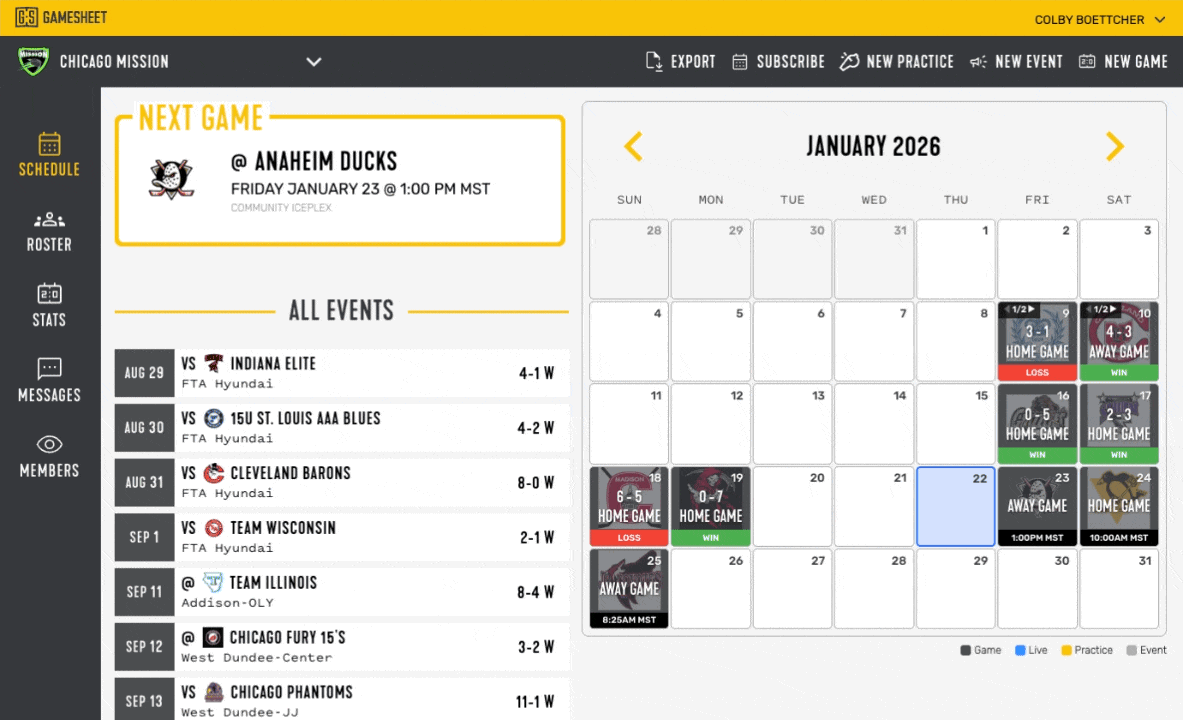Click the New Event megaphone icon

point(978,62)
